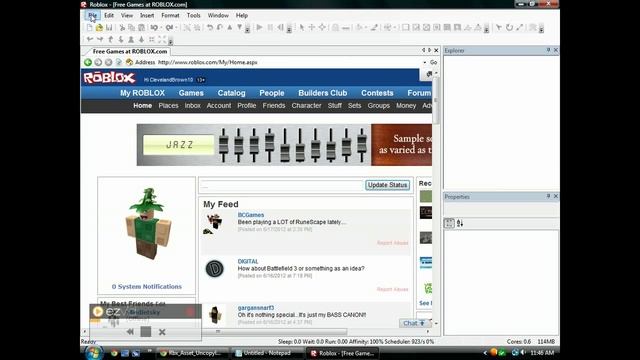Open the Insert menu

(147, 16)
